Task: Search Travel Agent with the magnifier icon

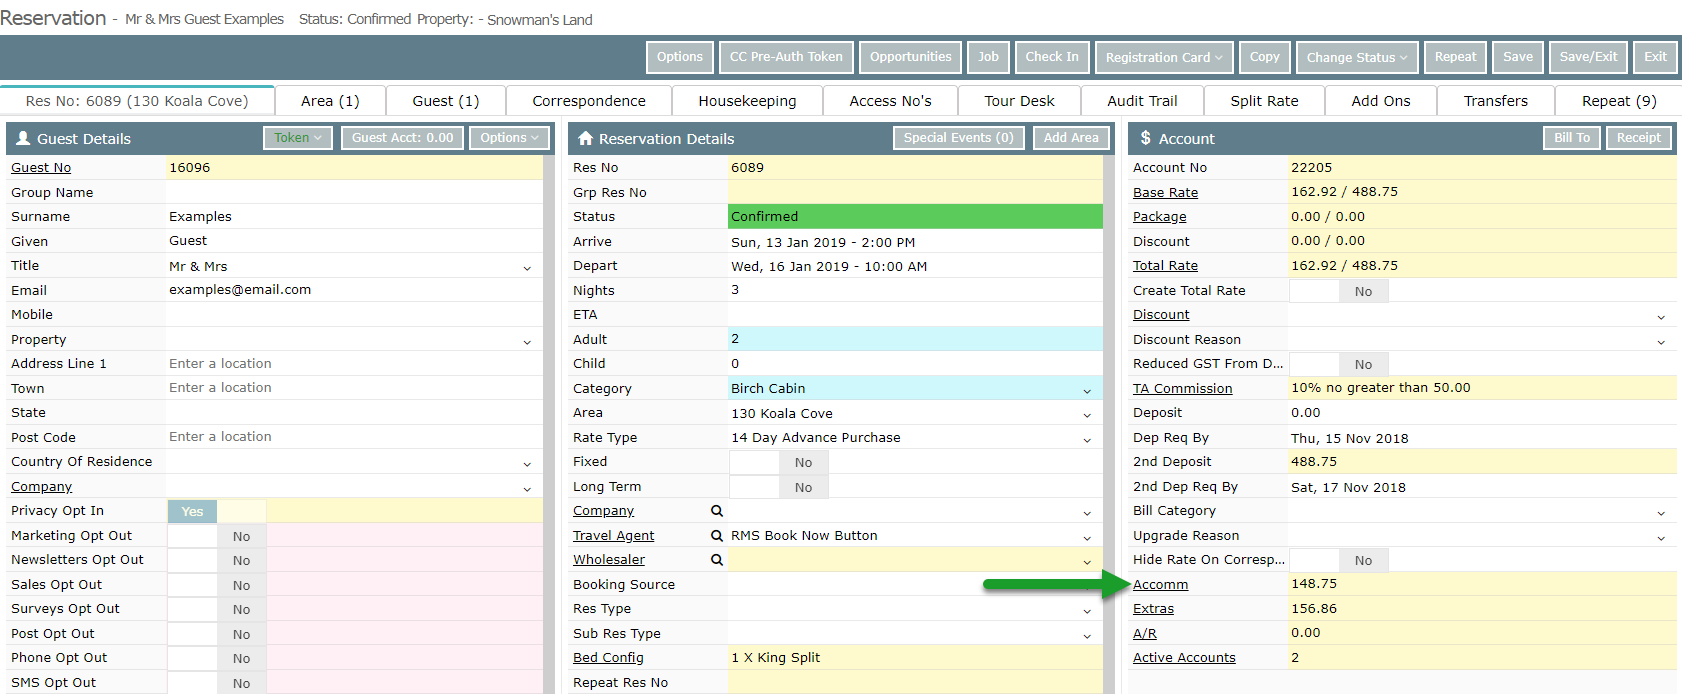Action: [716, 536]
